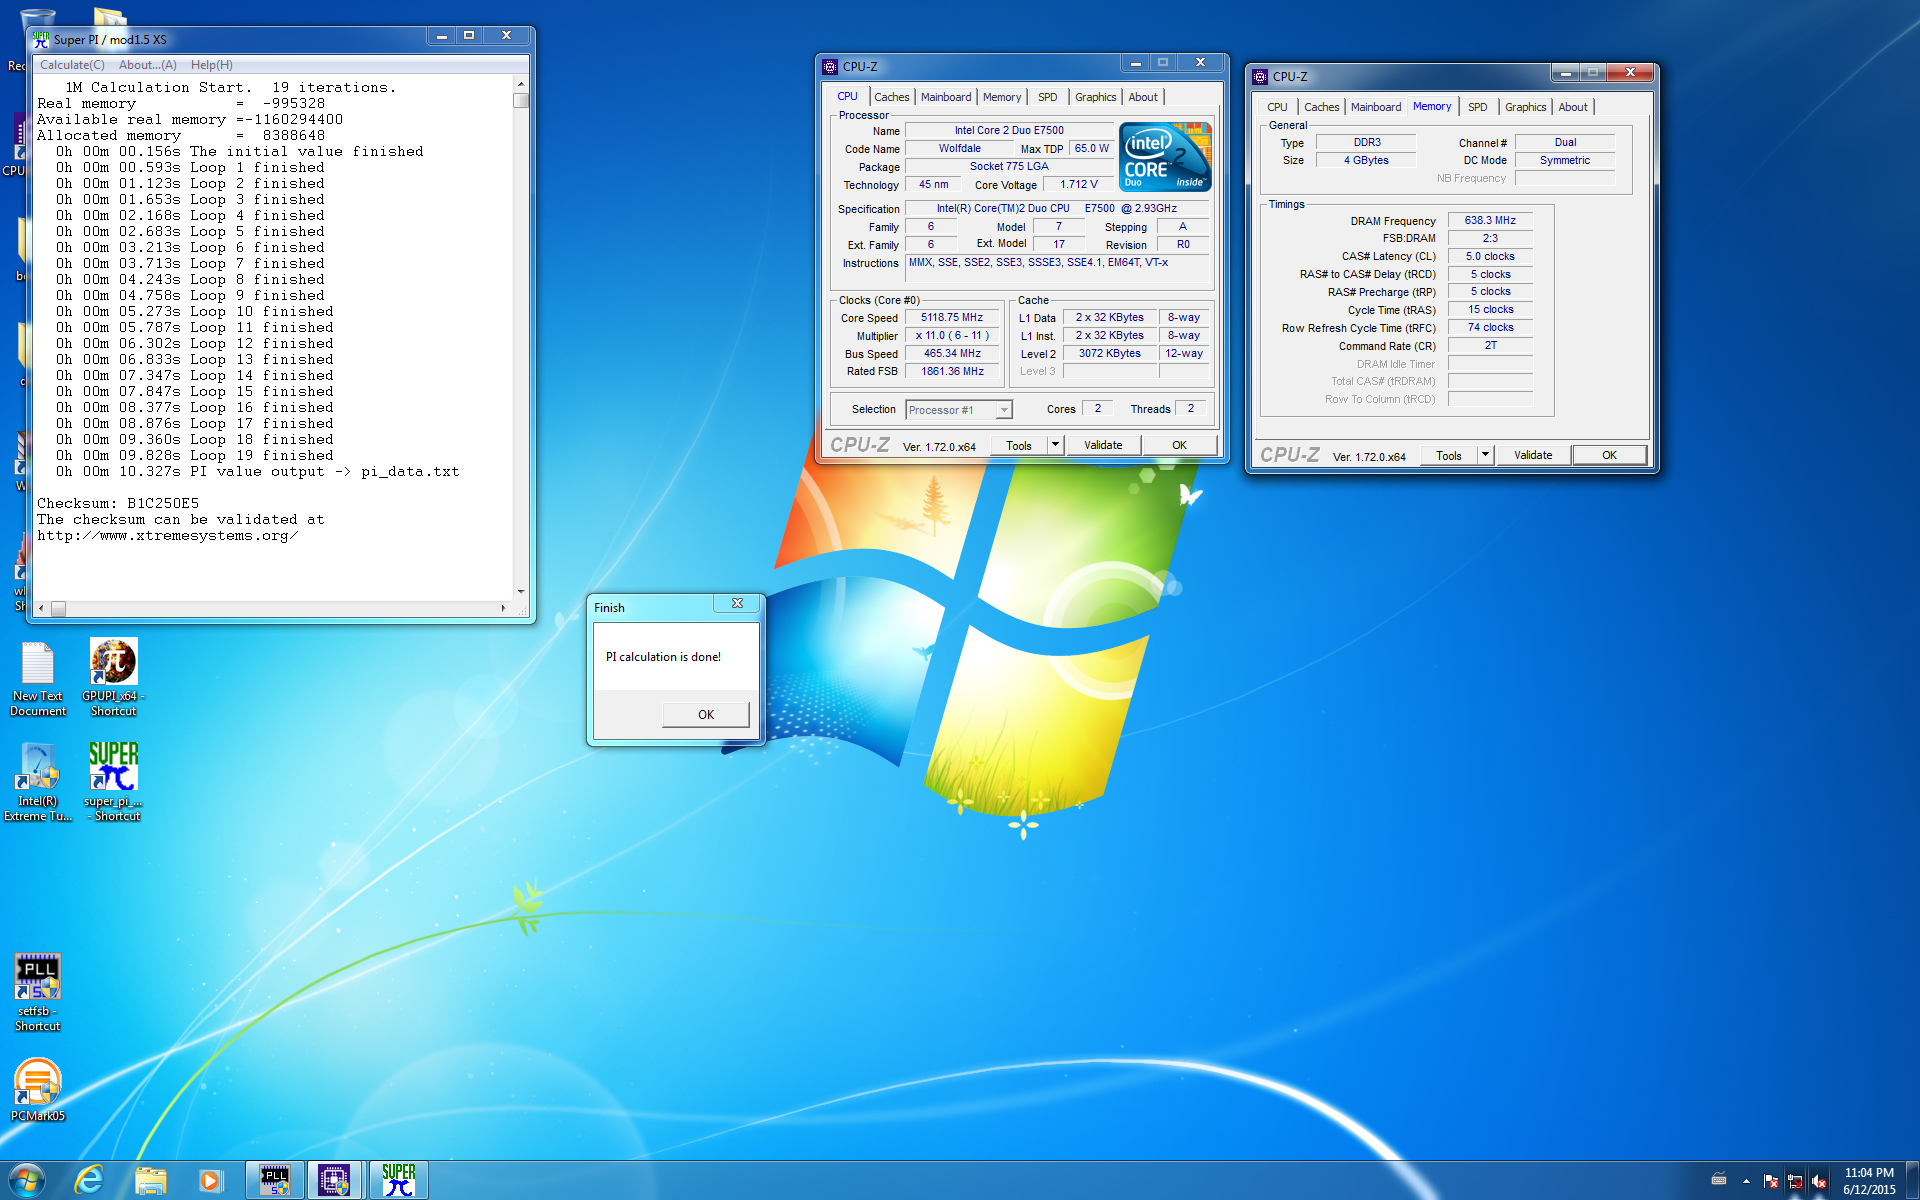Click the Intel Core 2 Duo logo
The image size is (1920, 1200).
click(x=1165, y=157)
